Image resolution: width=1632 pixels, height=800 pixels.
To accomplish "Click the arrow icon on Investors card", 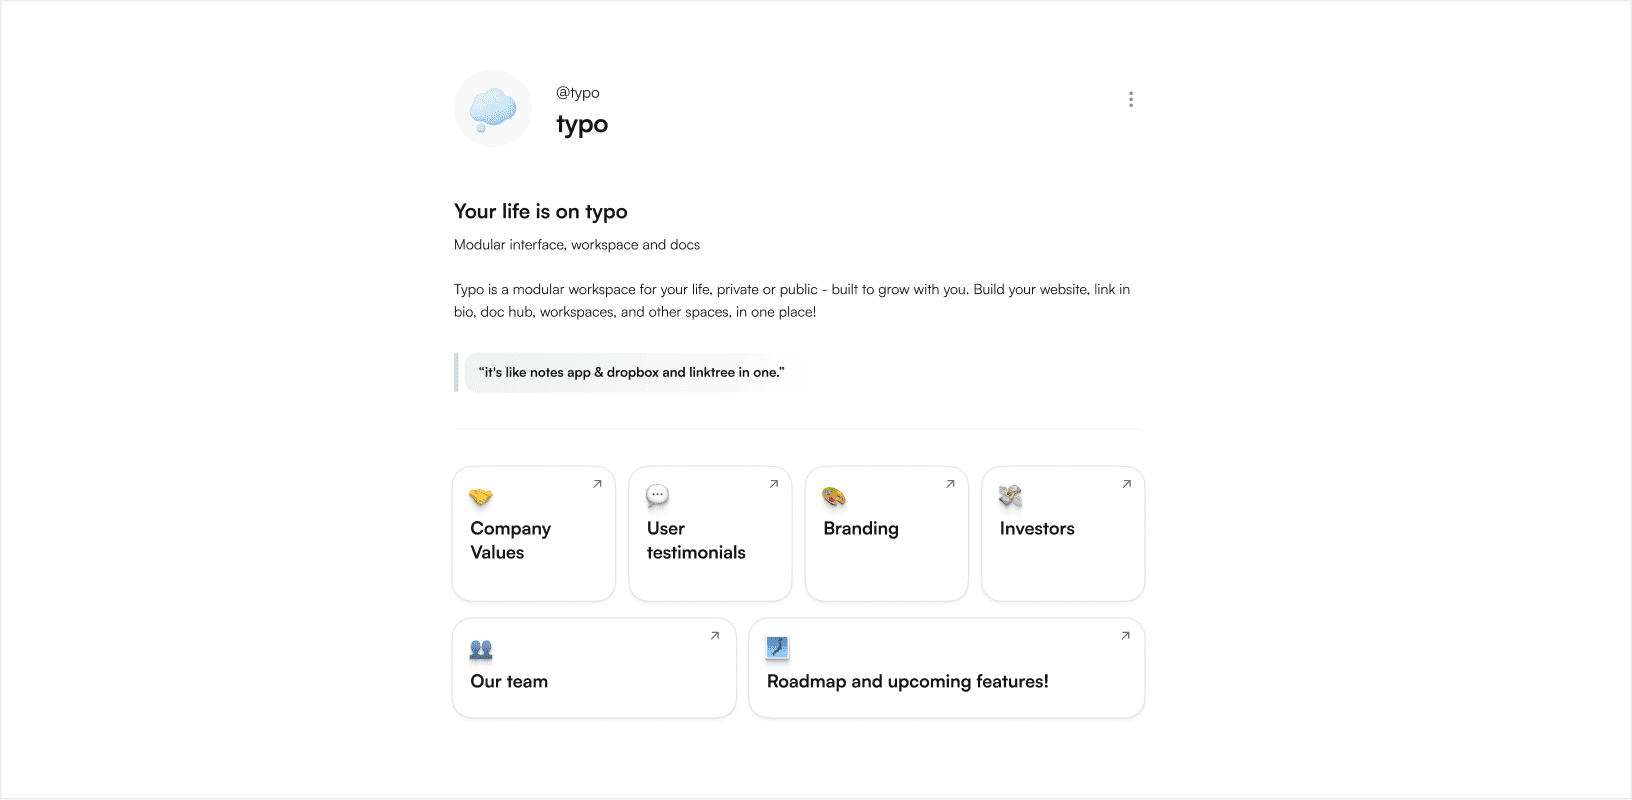I will point(1127,484).
